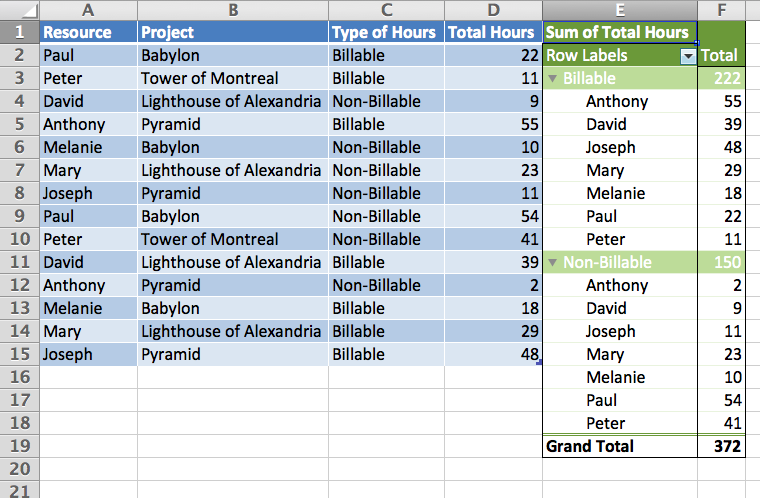This screenshot has height=498, width=760.
Task: Click Tower of Montreal in row 10
Action: [233, 239]
